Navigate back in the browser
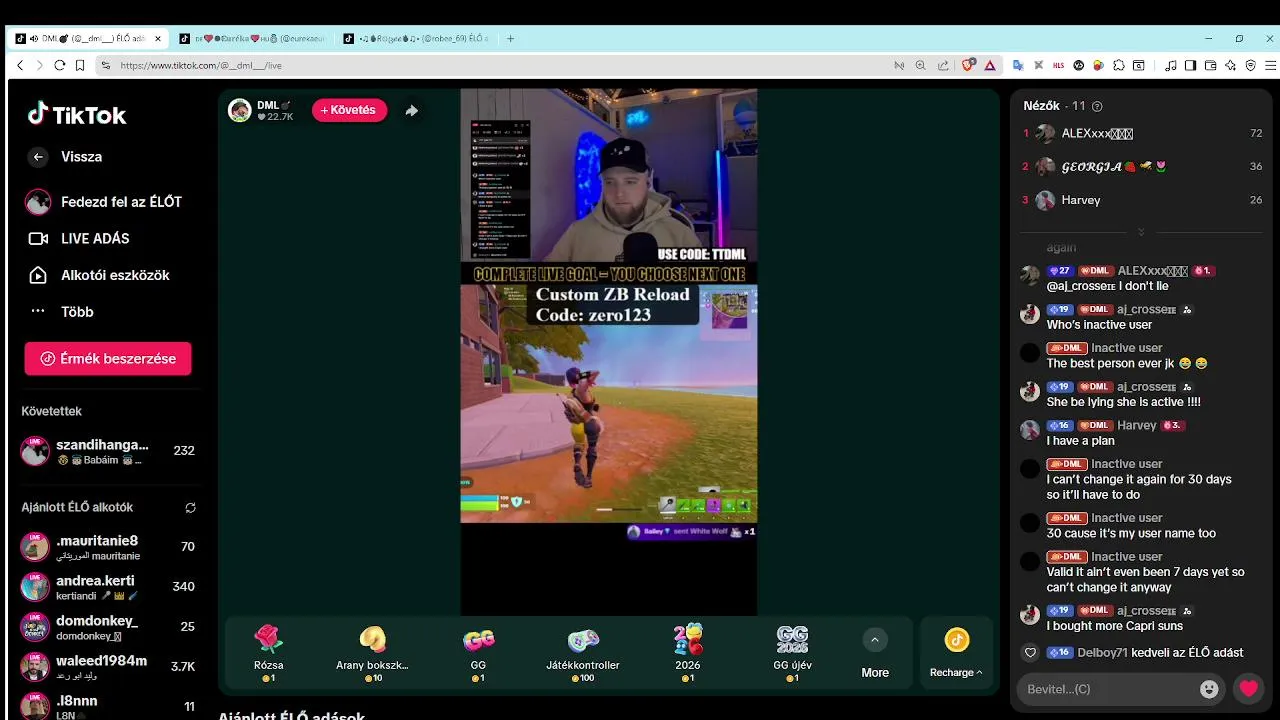 click(19, 65)
